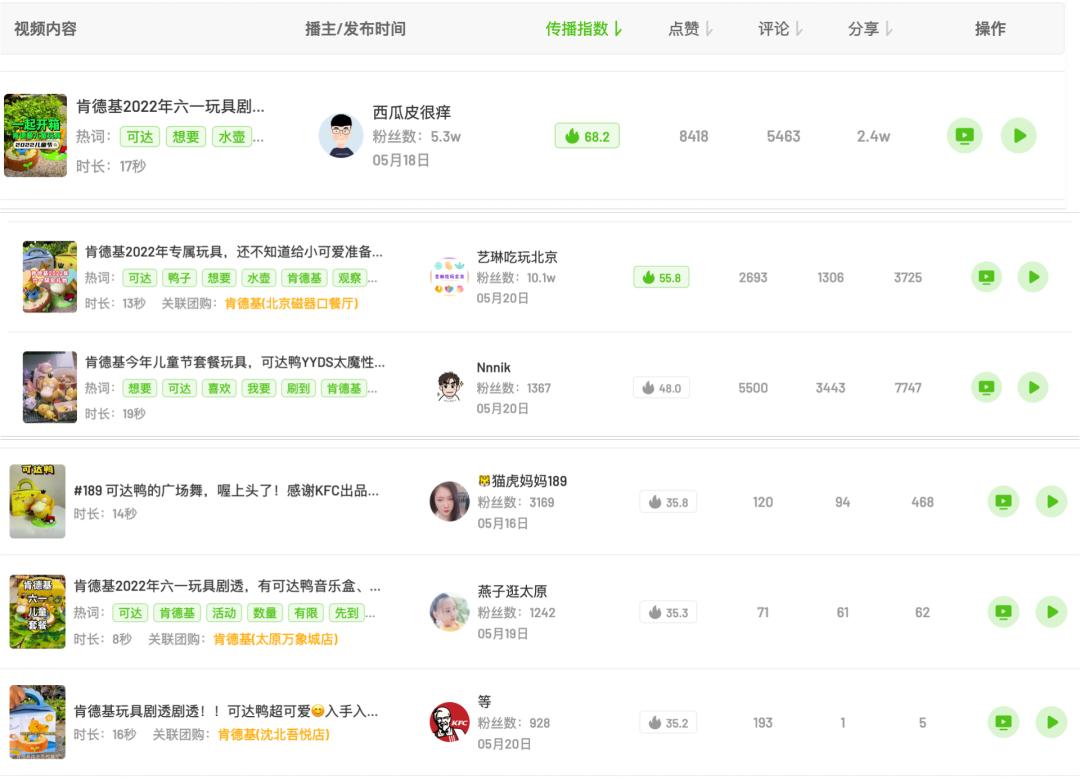Open the 肯德基(太原万象城店) group-buy link
The image size is (1080, 779).
[275, 638]
